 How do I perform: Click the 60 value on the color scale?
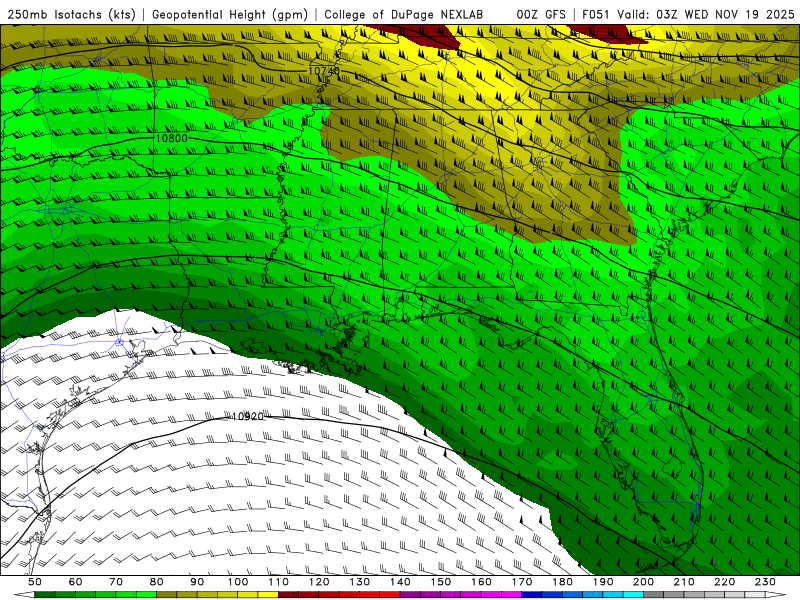click(x=76, y=582)
